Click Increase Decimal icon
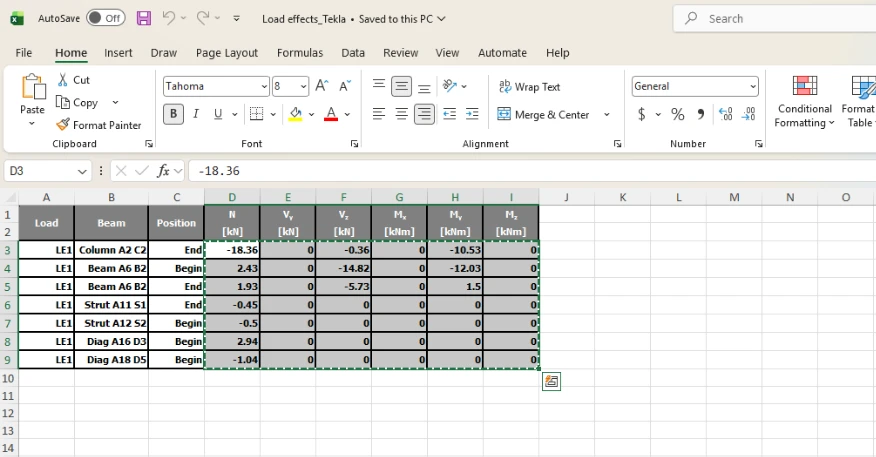The width and height of the screenshot is (876, 457). pyautogui.click(x=726, y=115)
